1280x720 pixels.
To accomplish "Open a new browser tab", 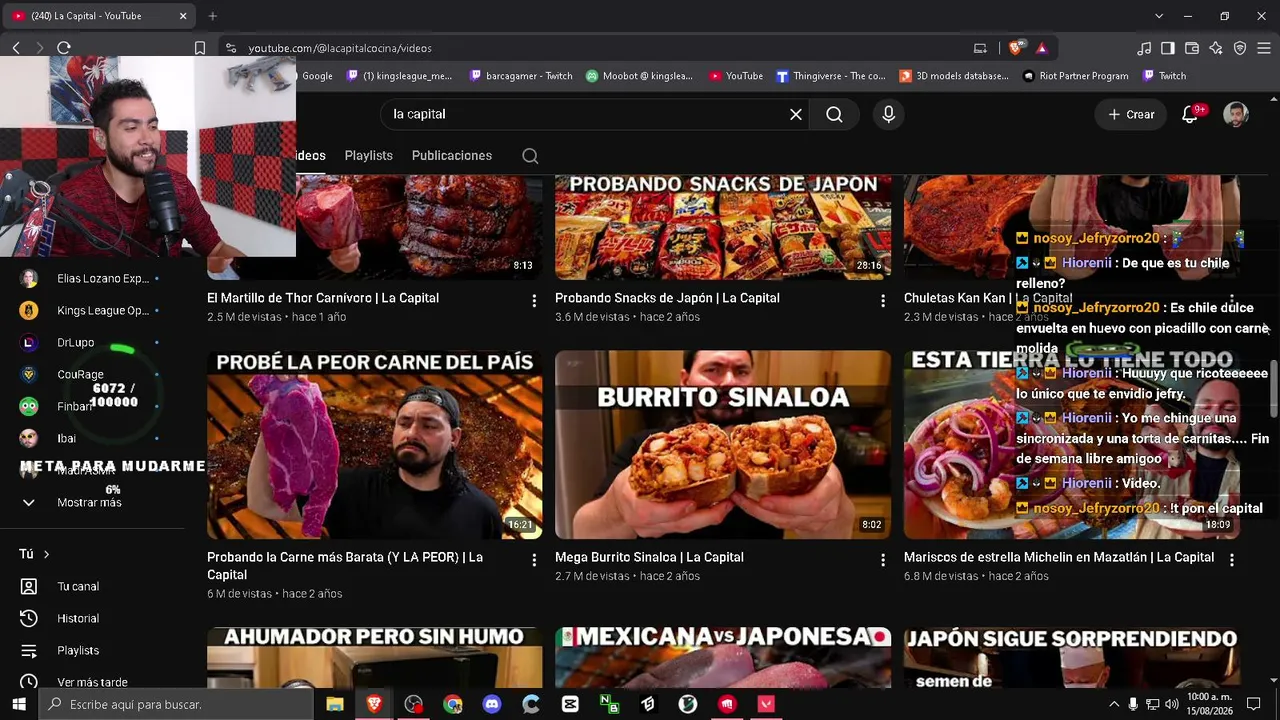I will click(x=212, y=16).
